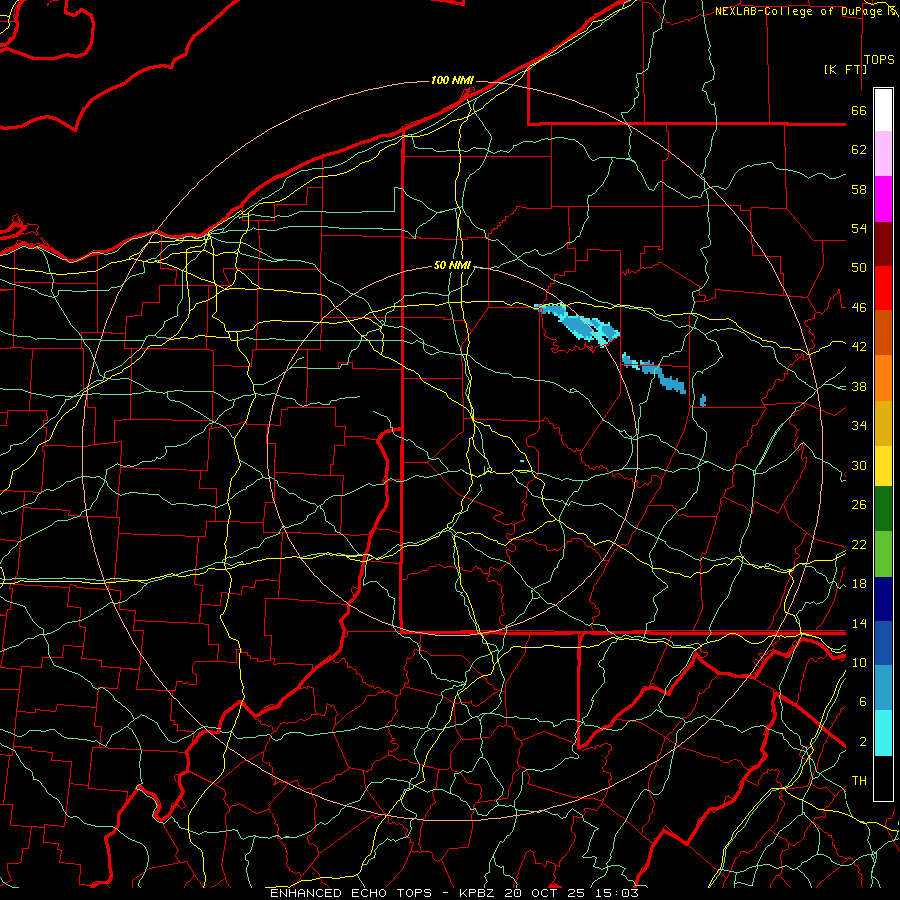Click the legend value 34
Viewport: 900px width, 900px height.
pyautogui.click(x=859, y=425)
